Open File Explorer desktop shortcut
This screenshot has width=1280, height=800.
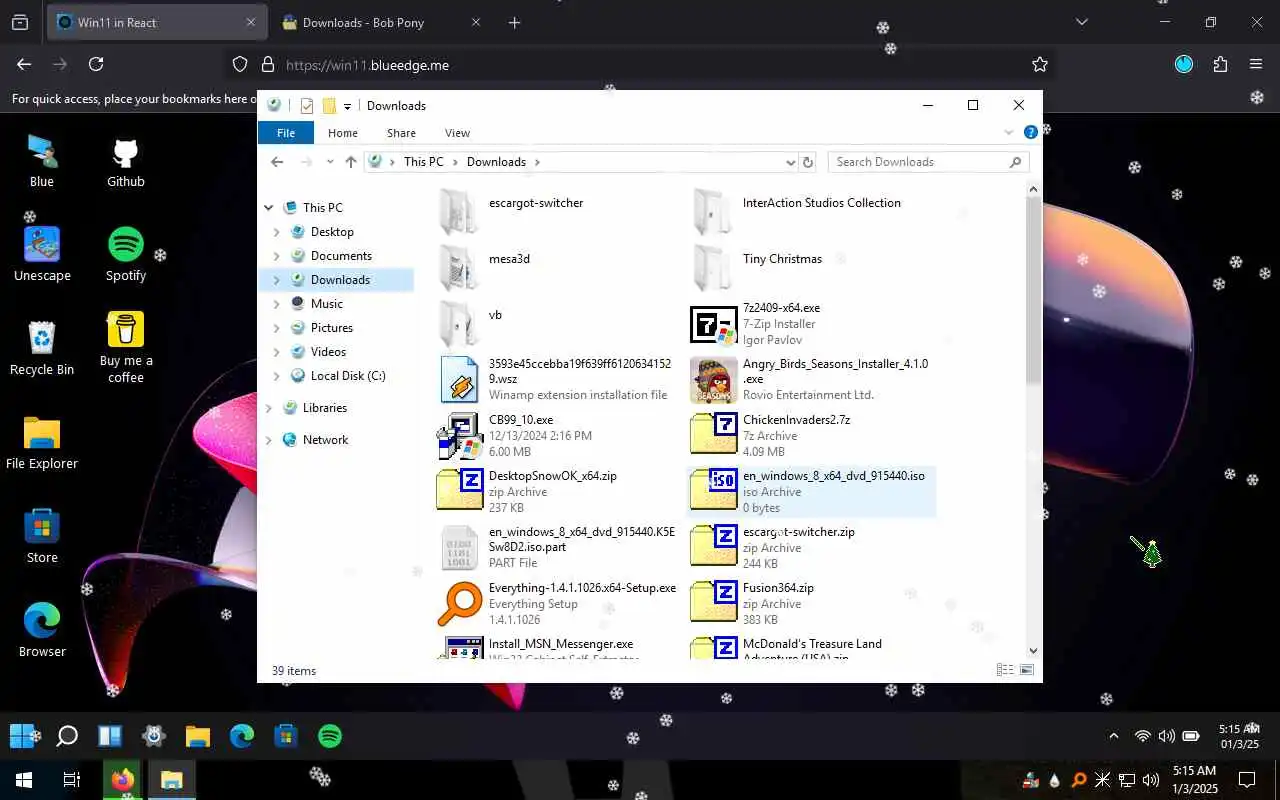click(x=42, y=443)
